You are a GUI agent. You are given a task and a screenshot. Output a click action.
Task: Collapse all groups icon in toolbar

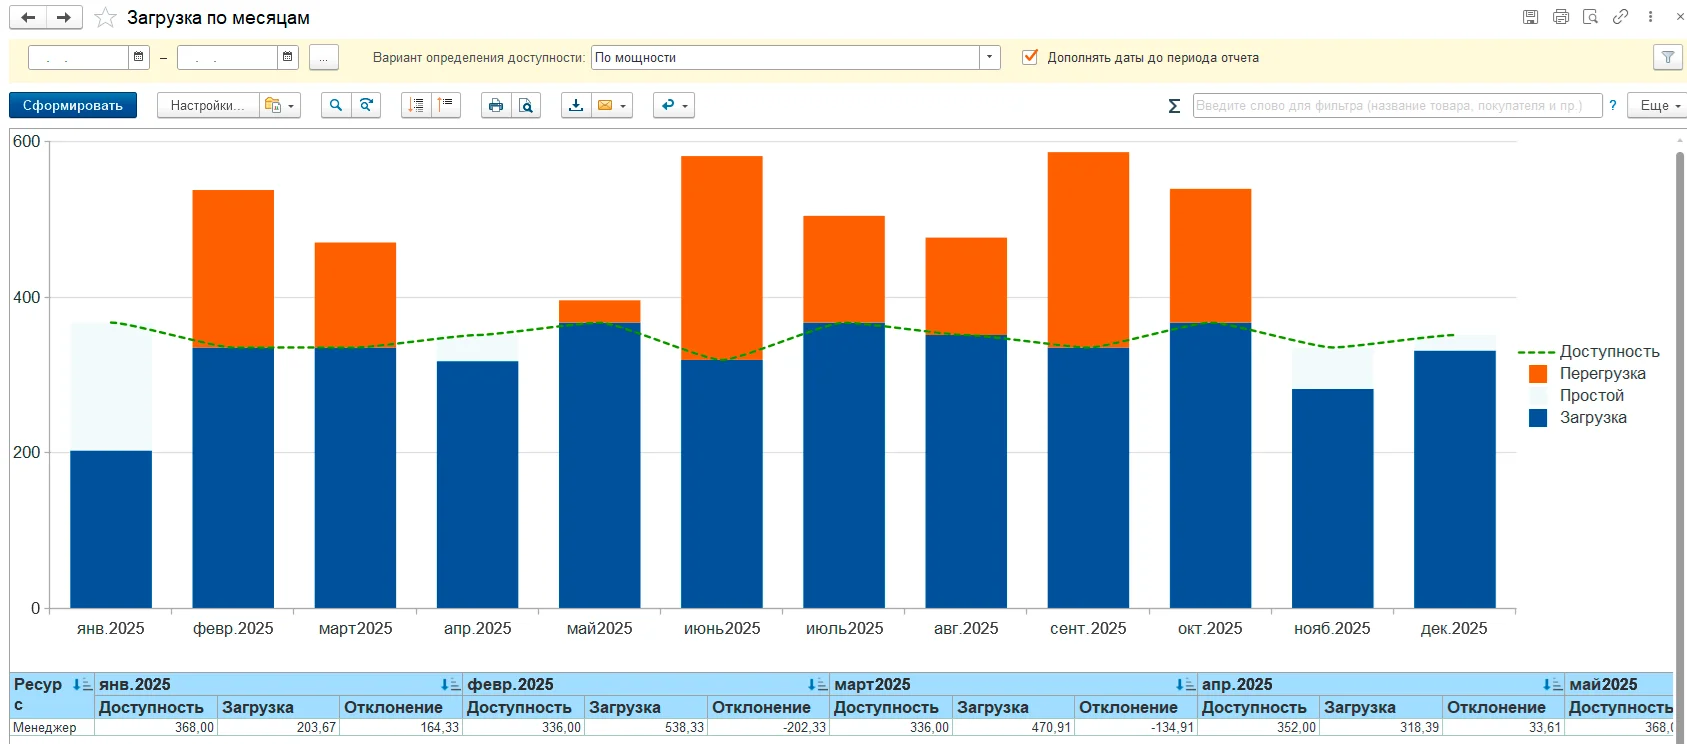click(446, 105)
